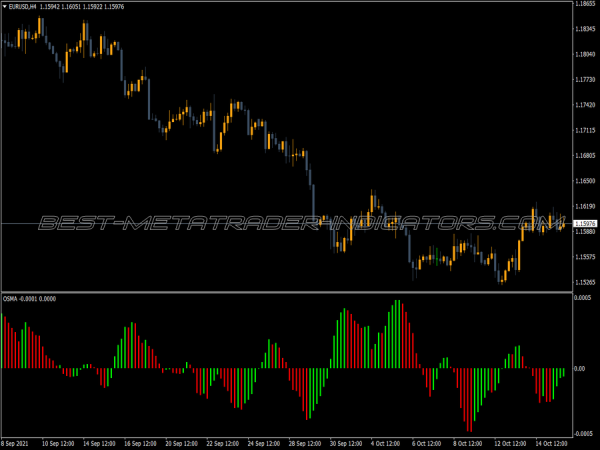Click price axis label 1.16190

click(x=585, y=206)
